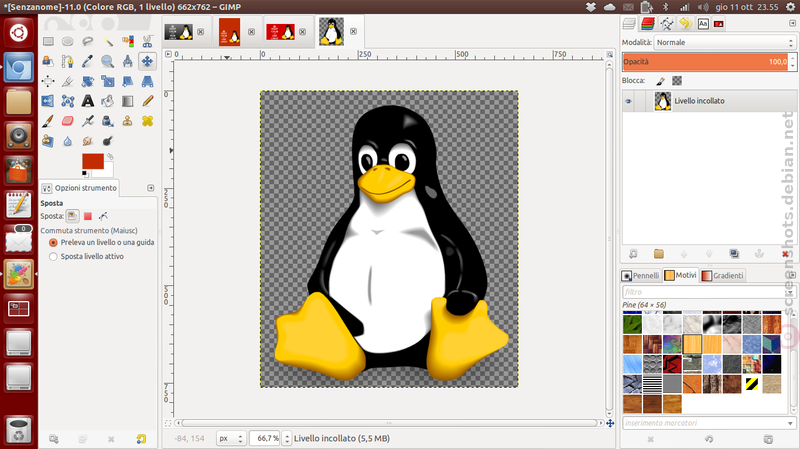Select the Free Select lasso tool

pyautogui.click(x=88, y=41)
